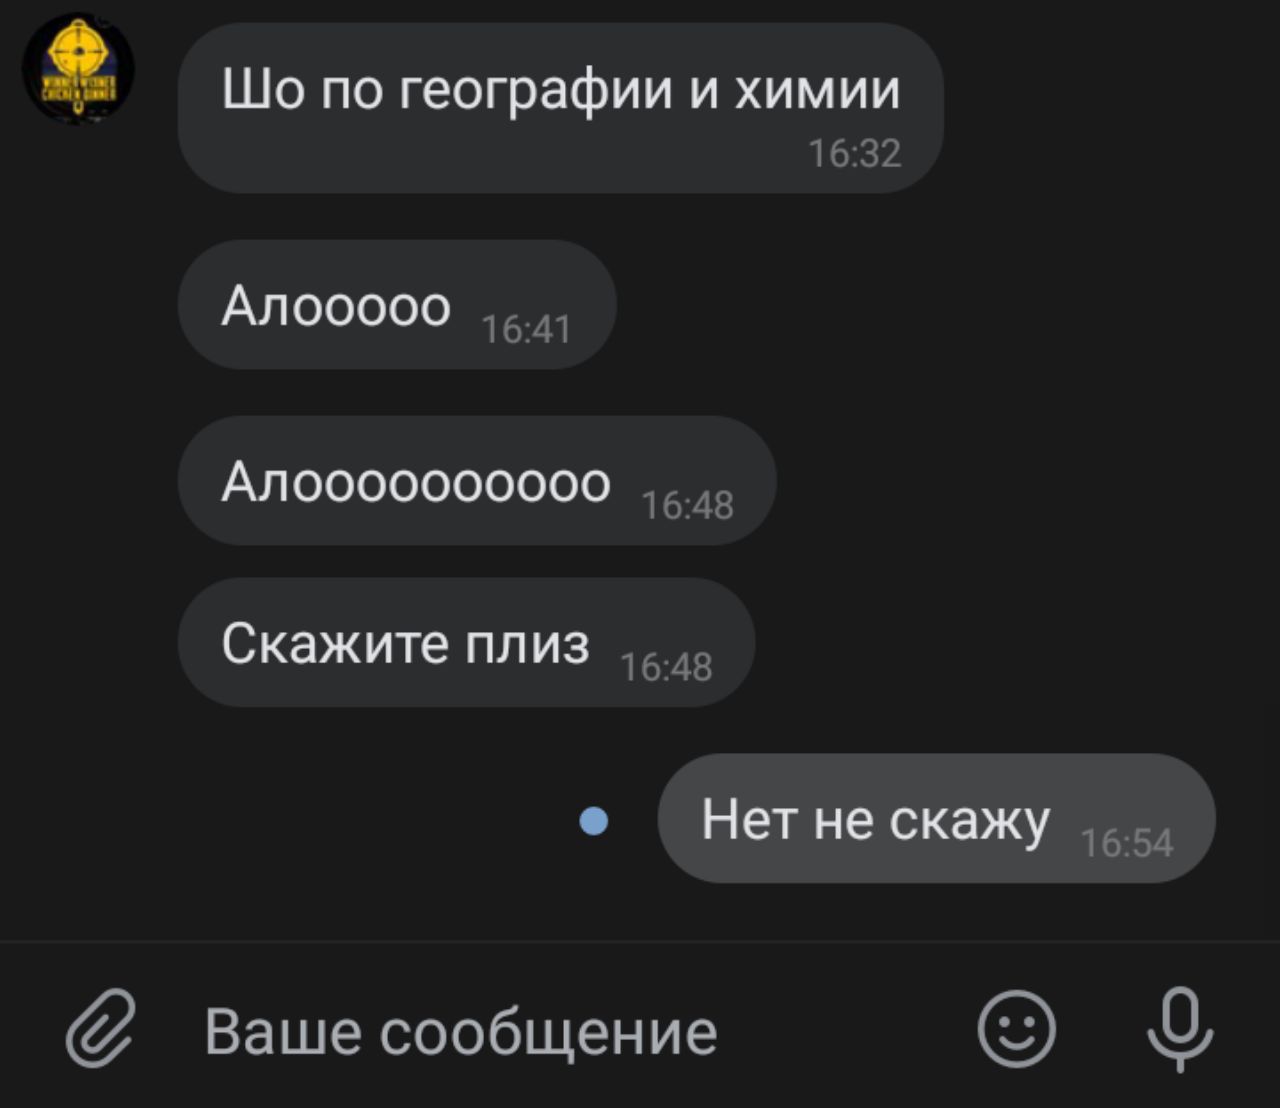The width and height of the screenshot is (1280, 1108).
Task: Click the 16:41 timestamp
Action: [526, 329]
